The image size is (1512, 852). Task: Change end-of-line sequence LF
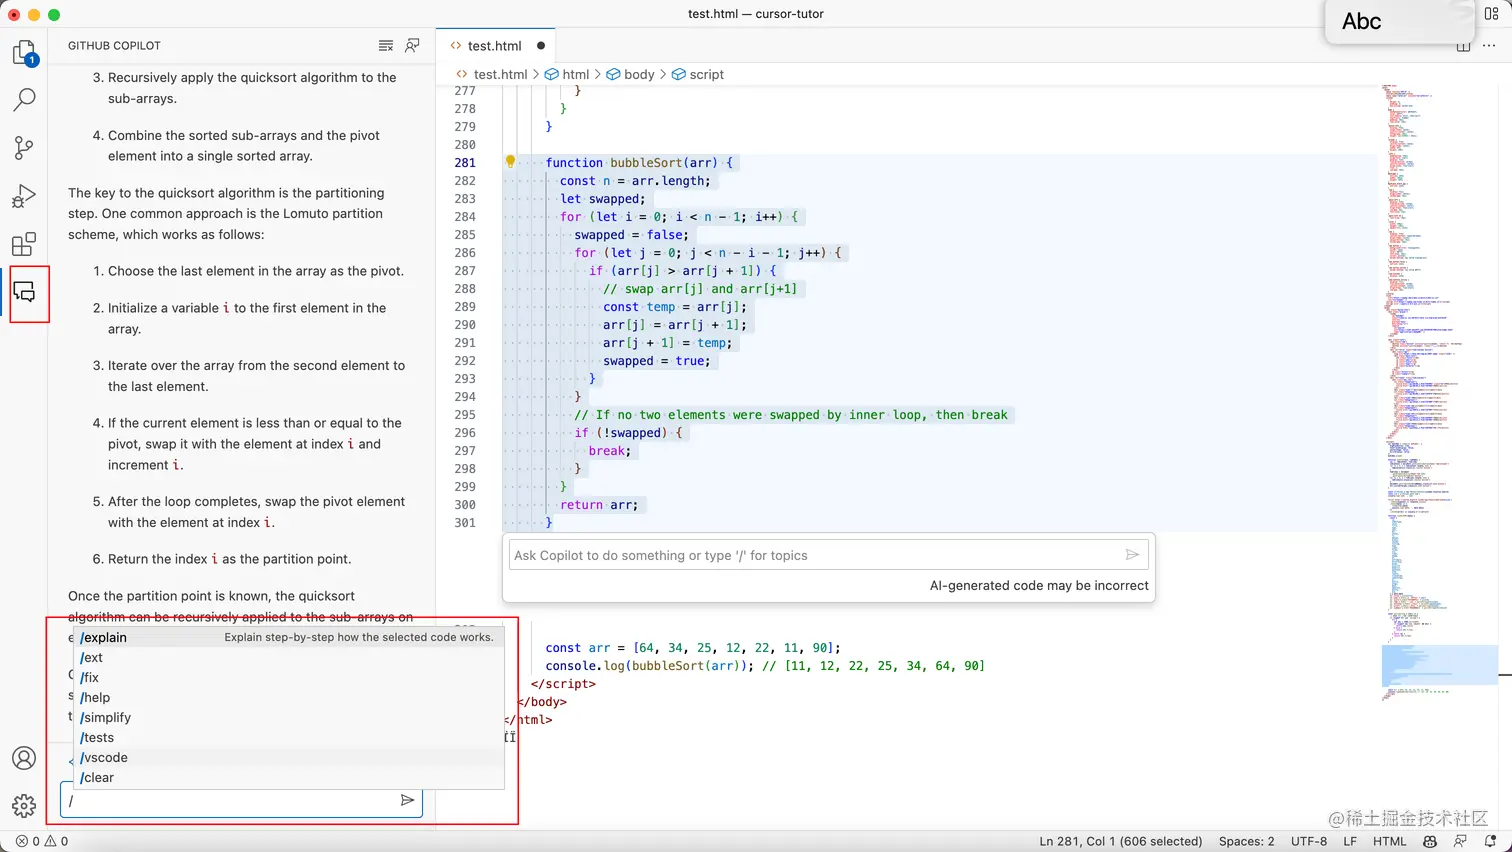tap(1349, 841)
